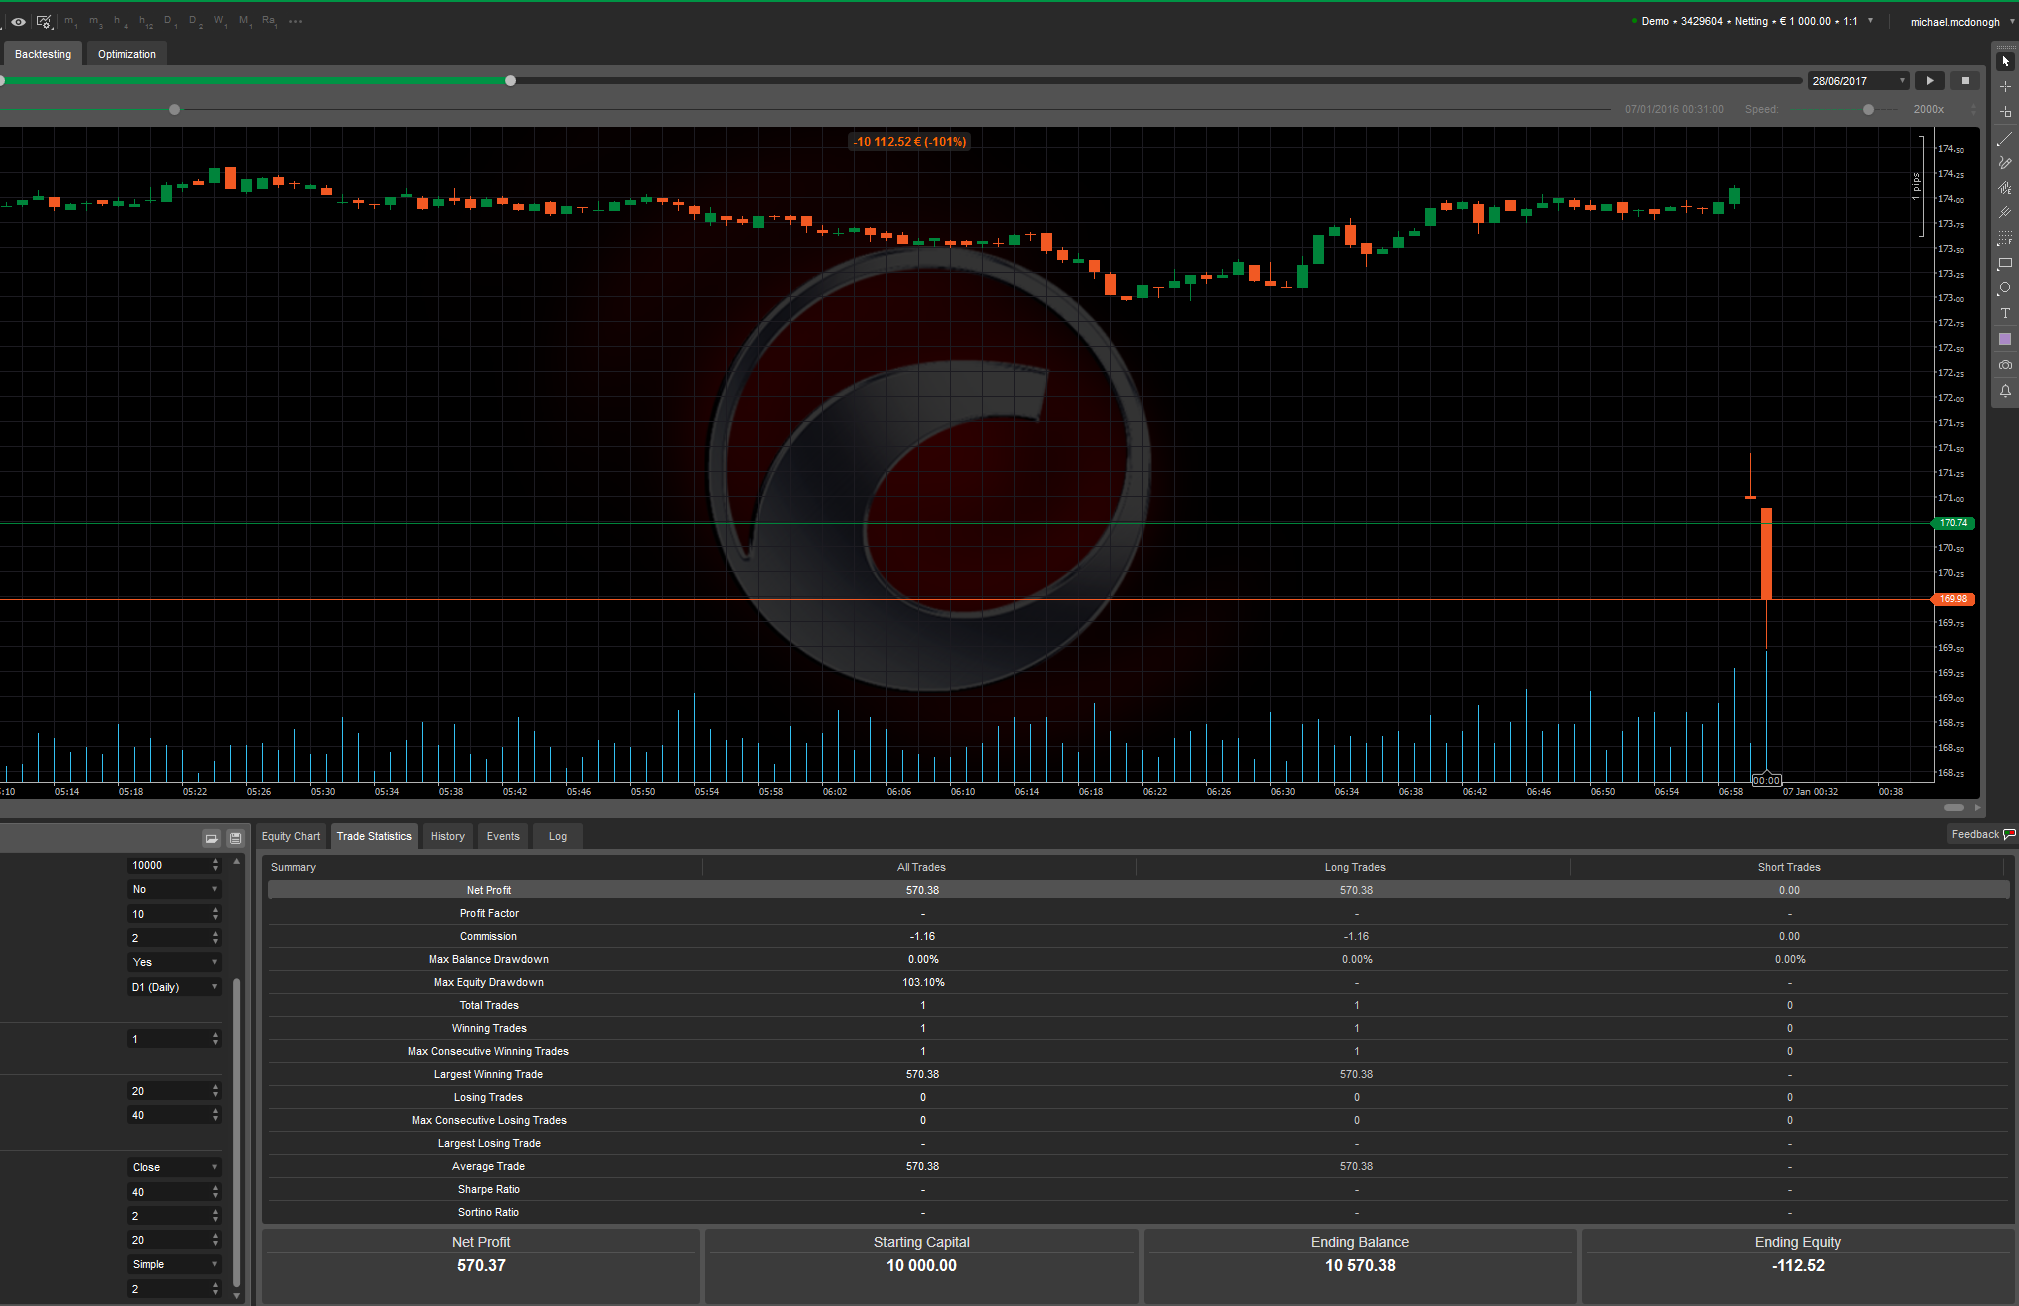Choose the Fibonacci retracement tool
2019x1306 pixels.
(2005, 238)
